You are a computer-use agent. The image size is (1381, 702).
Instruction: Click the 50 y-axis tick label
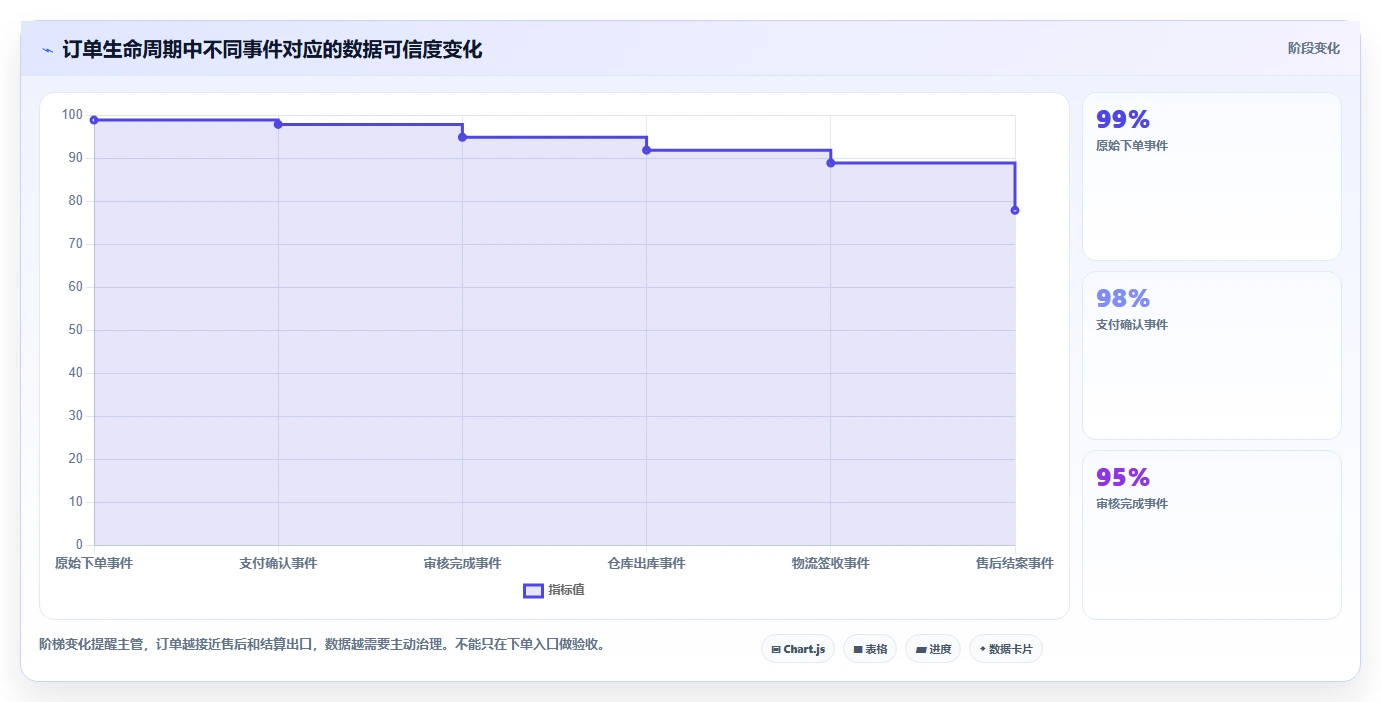tap(76, 330)
